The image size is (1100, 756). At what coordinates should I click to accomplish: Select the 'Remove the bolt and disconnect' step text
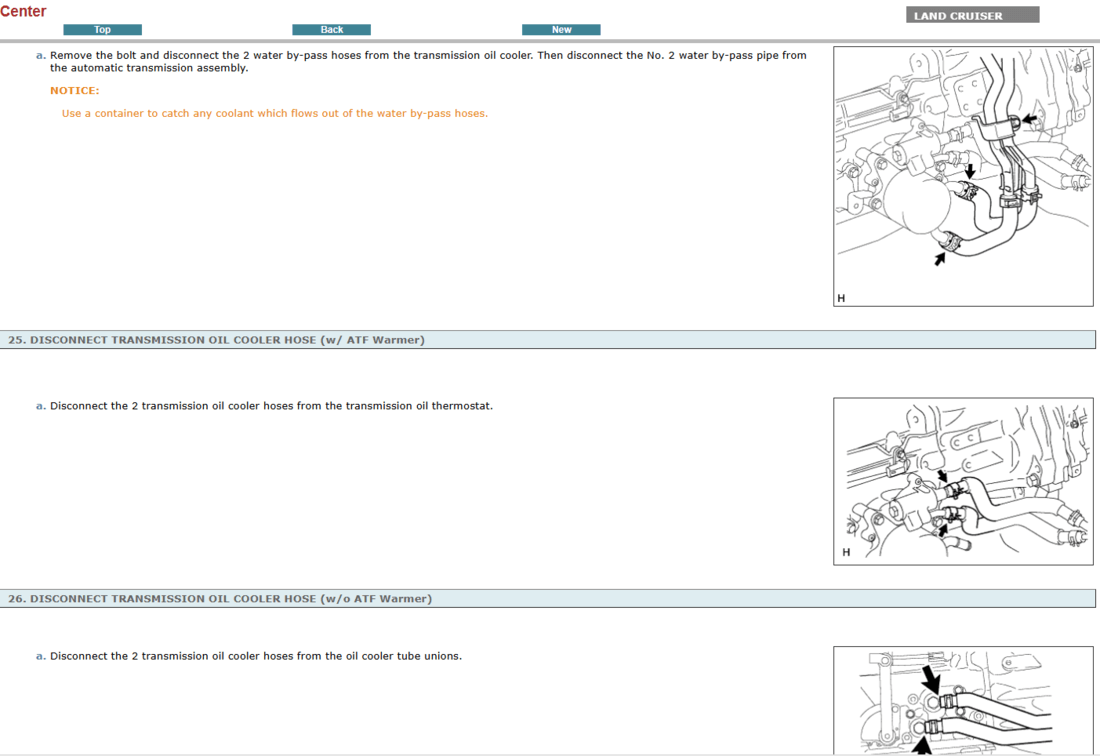pyautogui.click(x=428, y=61)
